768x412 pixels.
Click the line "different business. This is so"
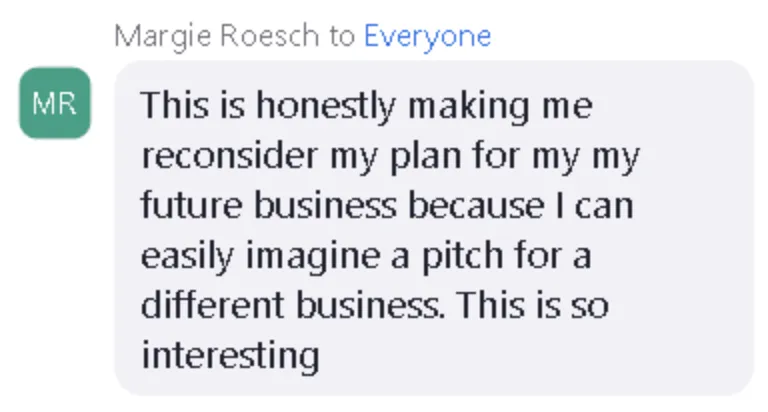[x=374, y=305]
